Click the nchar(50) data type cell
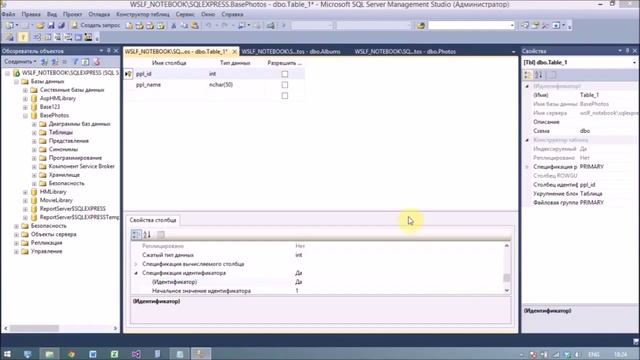 point(235,85)
